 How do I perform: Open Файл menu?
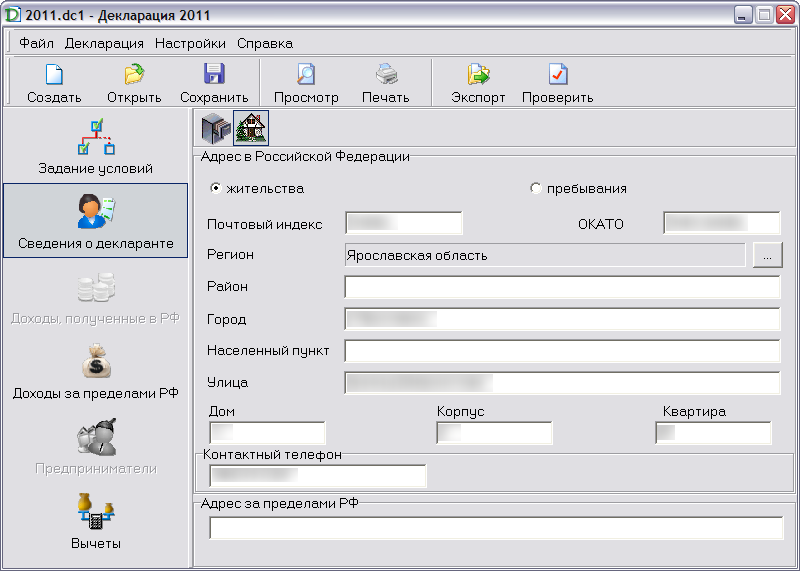[36, 43]
